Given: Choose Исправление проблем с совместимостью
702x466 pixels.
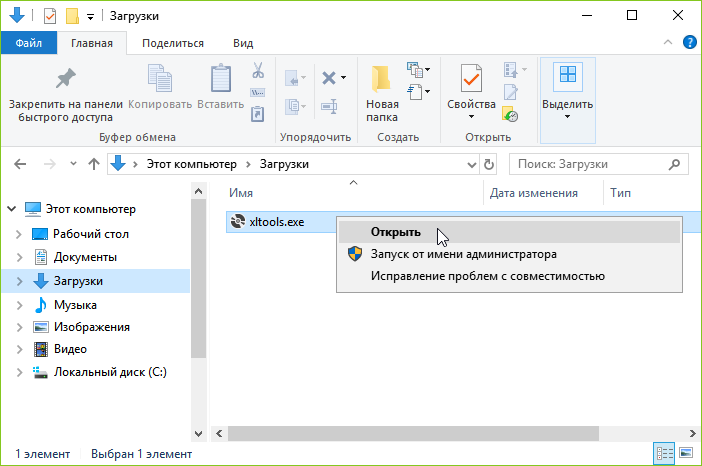Looking at the screenshot, I should 509,276.
